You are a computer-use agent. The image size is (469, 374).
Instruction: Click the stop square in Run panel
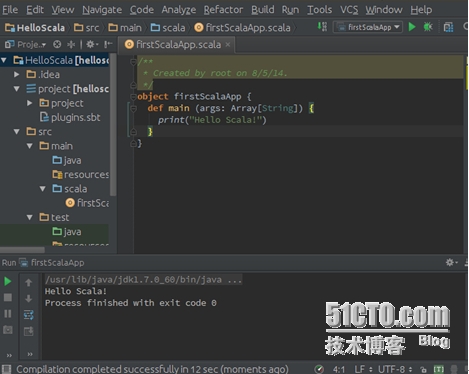pyautogui.click(x=8, y=297)
